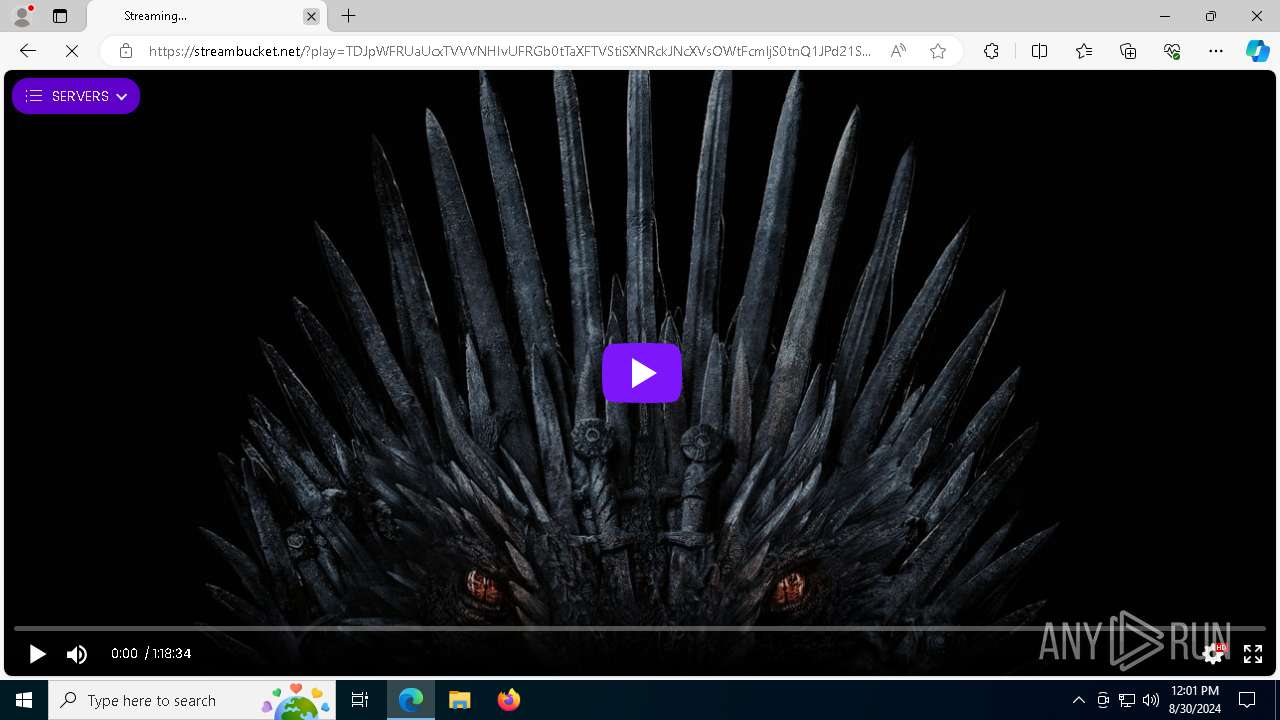The image size is (1280, 720).
Task: Open tab actions menu
Action: (x=60, y=16)
